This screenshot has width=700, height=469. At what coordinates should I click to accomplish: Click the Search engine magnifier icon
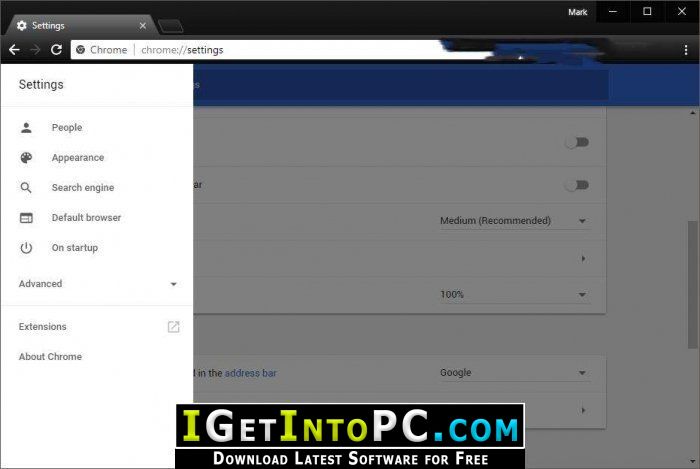(26, 187)
